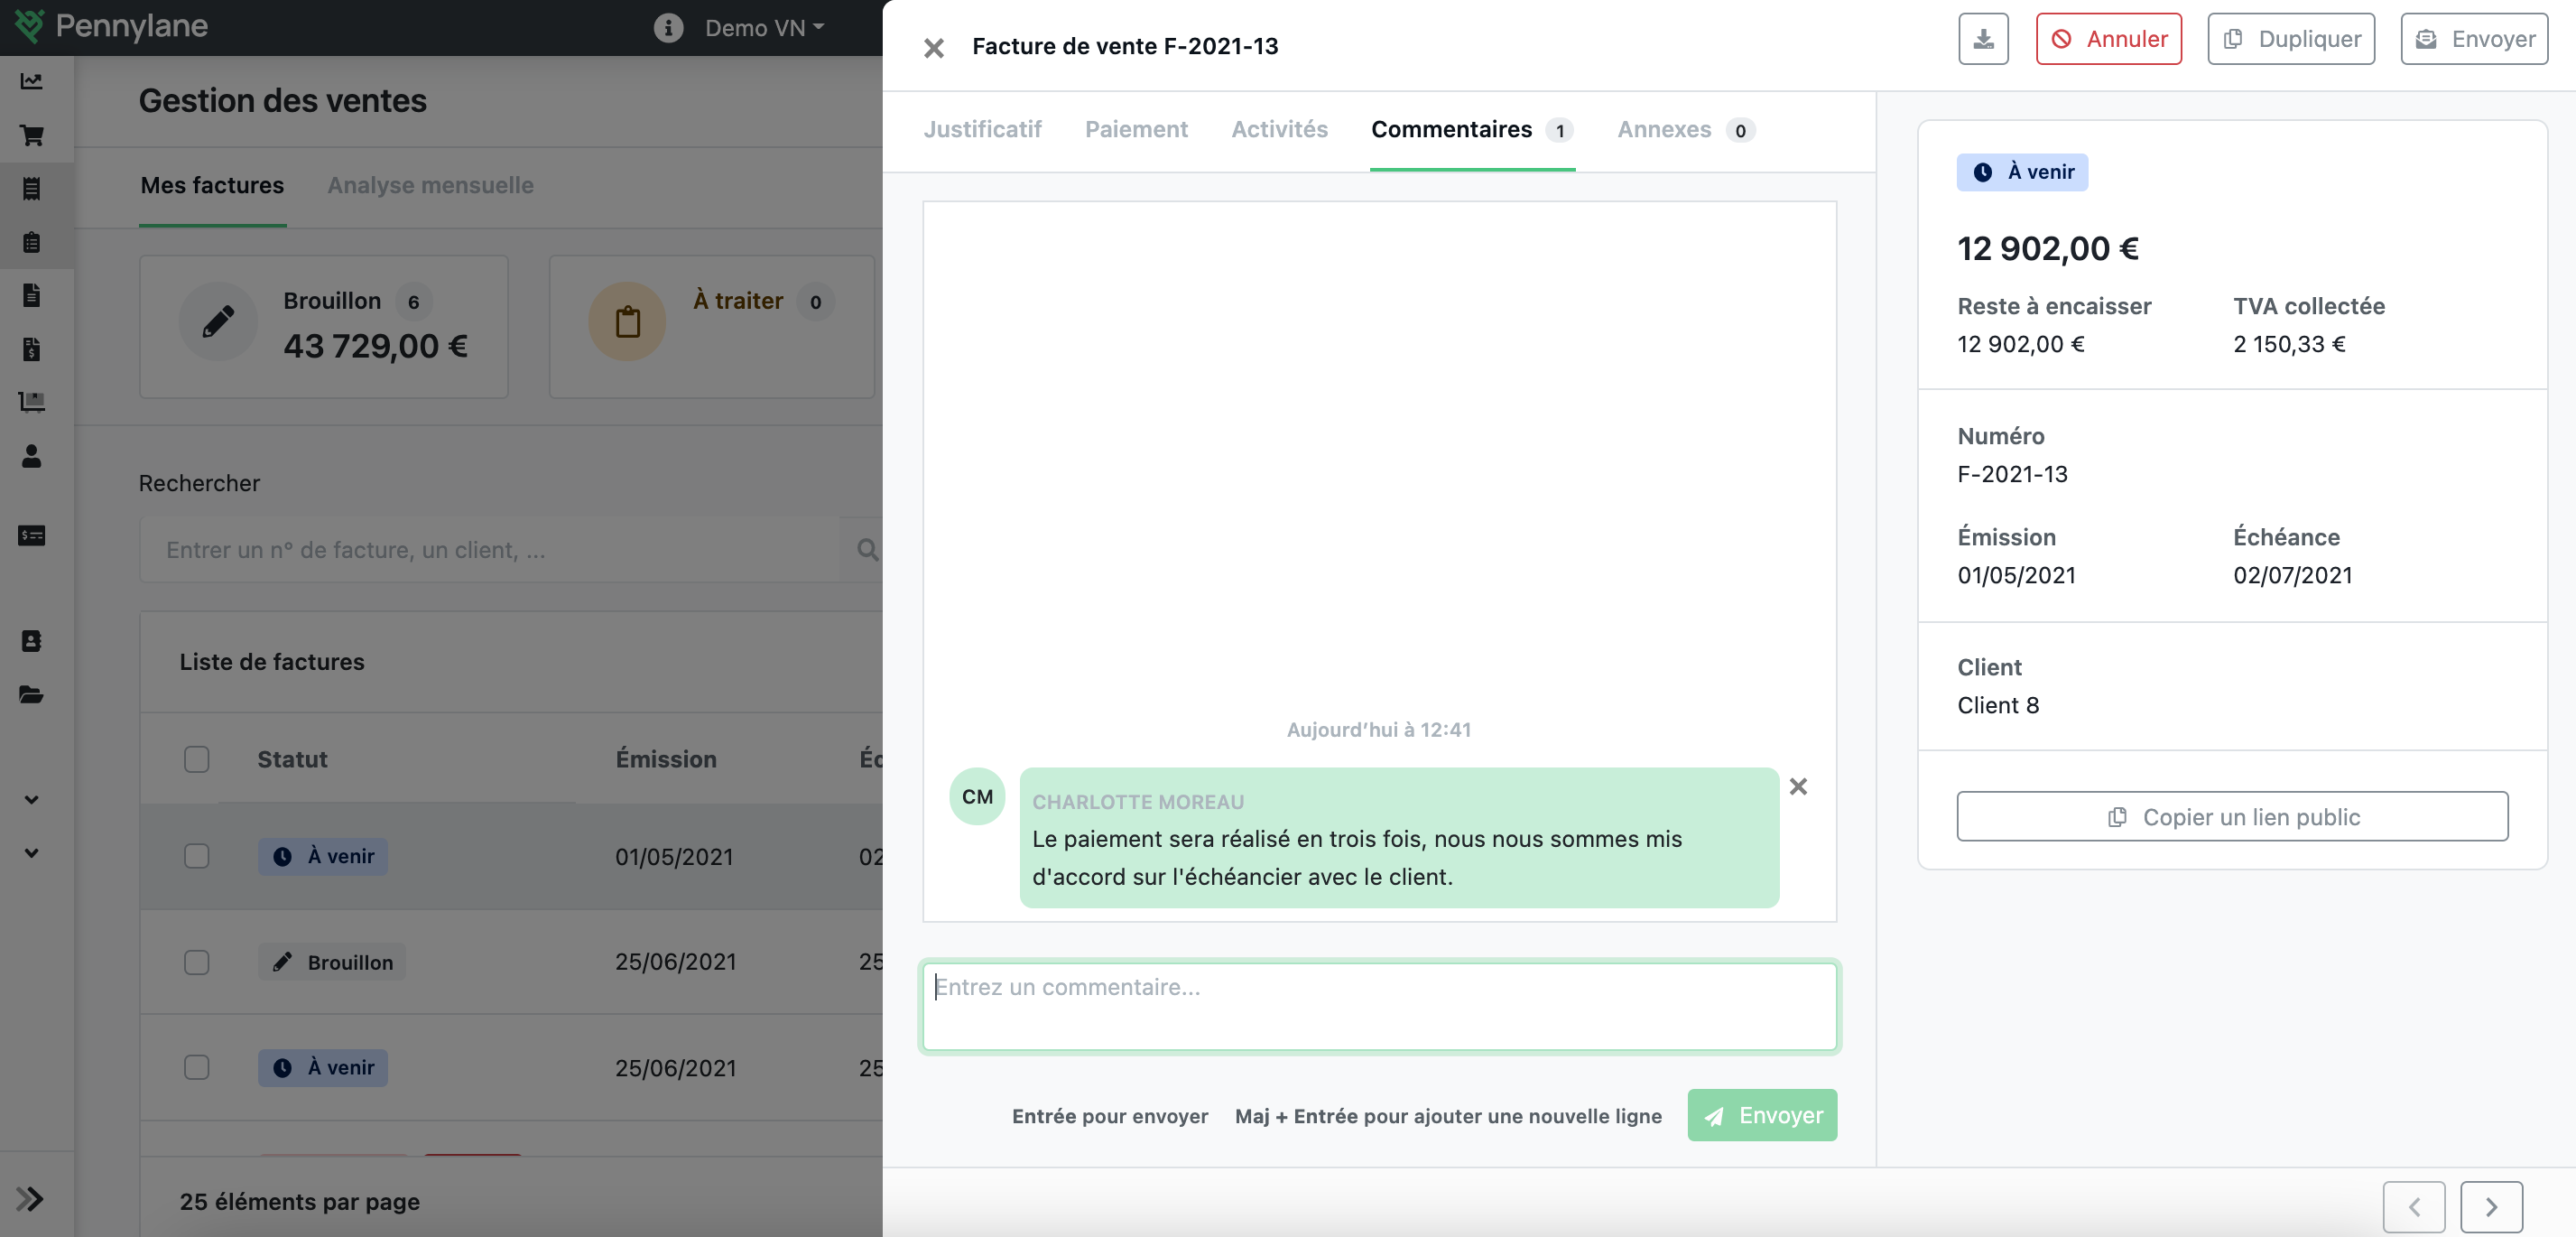Click the Annuler button
The image size is (2576, 1237).
[x=2108, y=39]
